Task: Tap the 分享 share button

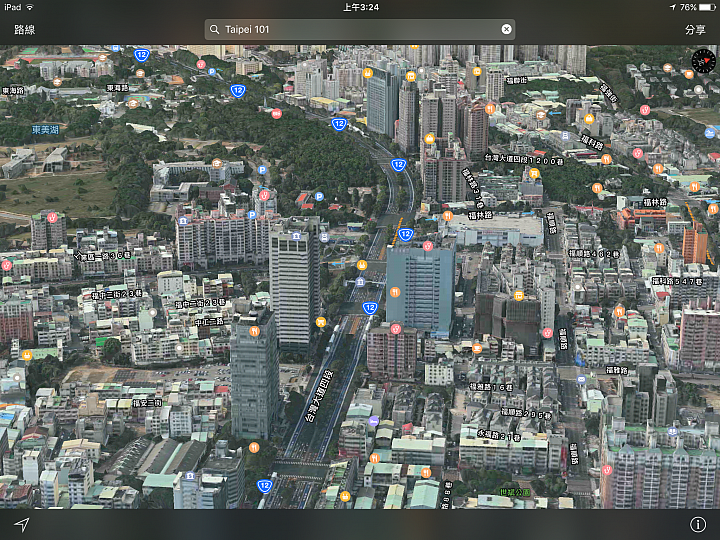Action: [x=695, y=30]
